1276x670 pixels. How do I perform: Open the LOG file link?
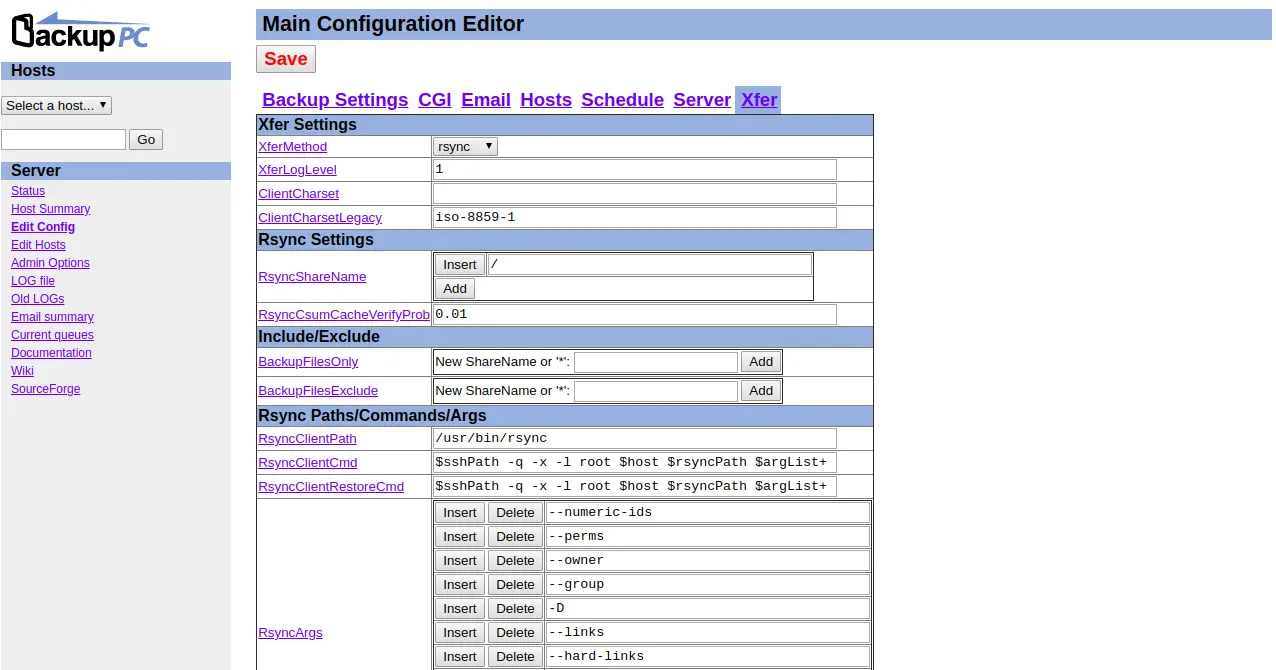pos(33,281)
